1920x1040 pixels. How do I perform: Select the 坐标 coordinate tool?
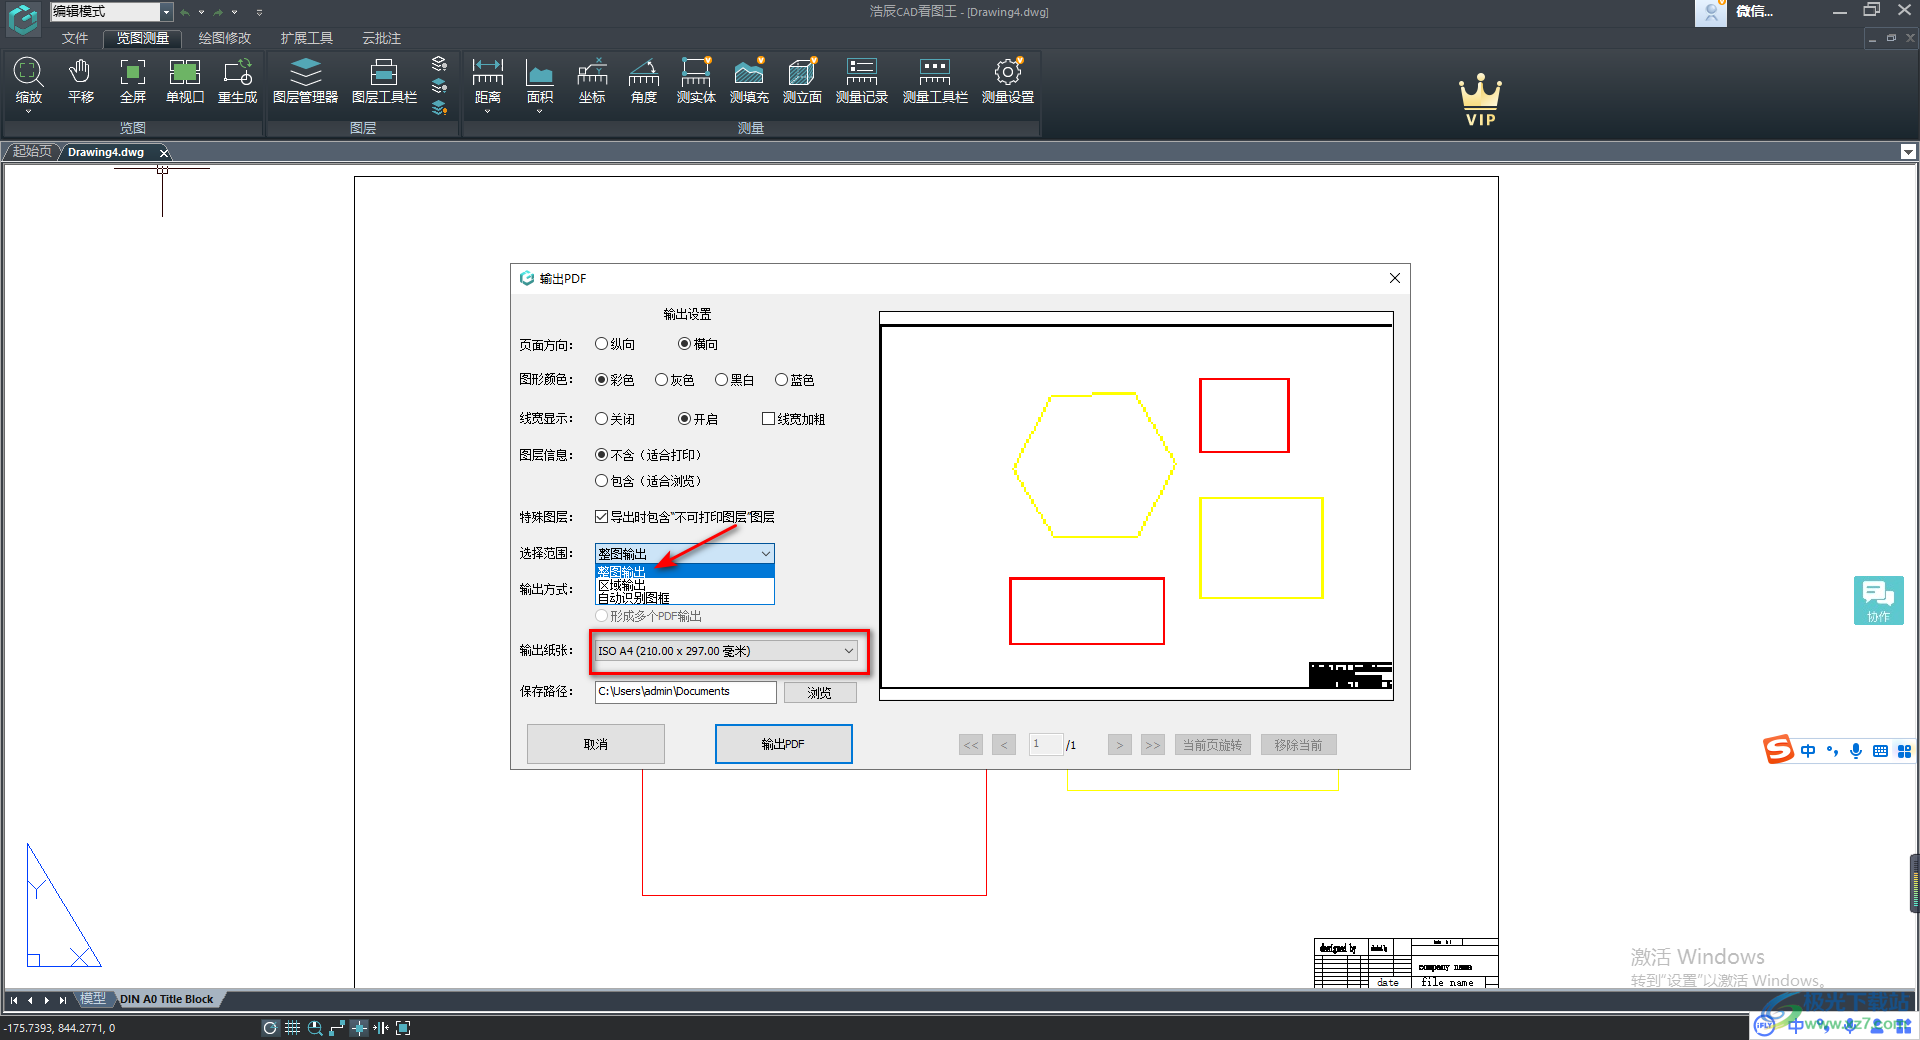coord(592,80)
